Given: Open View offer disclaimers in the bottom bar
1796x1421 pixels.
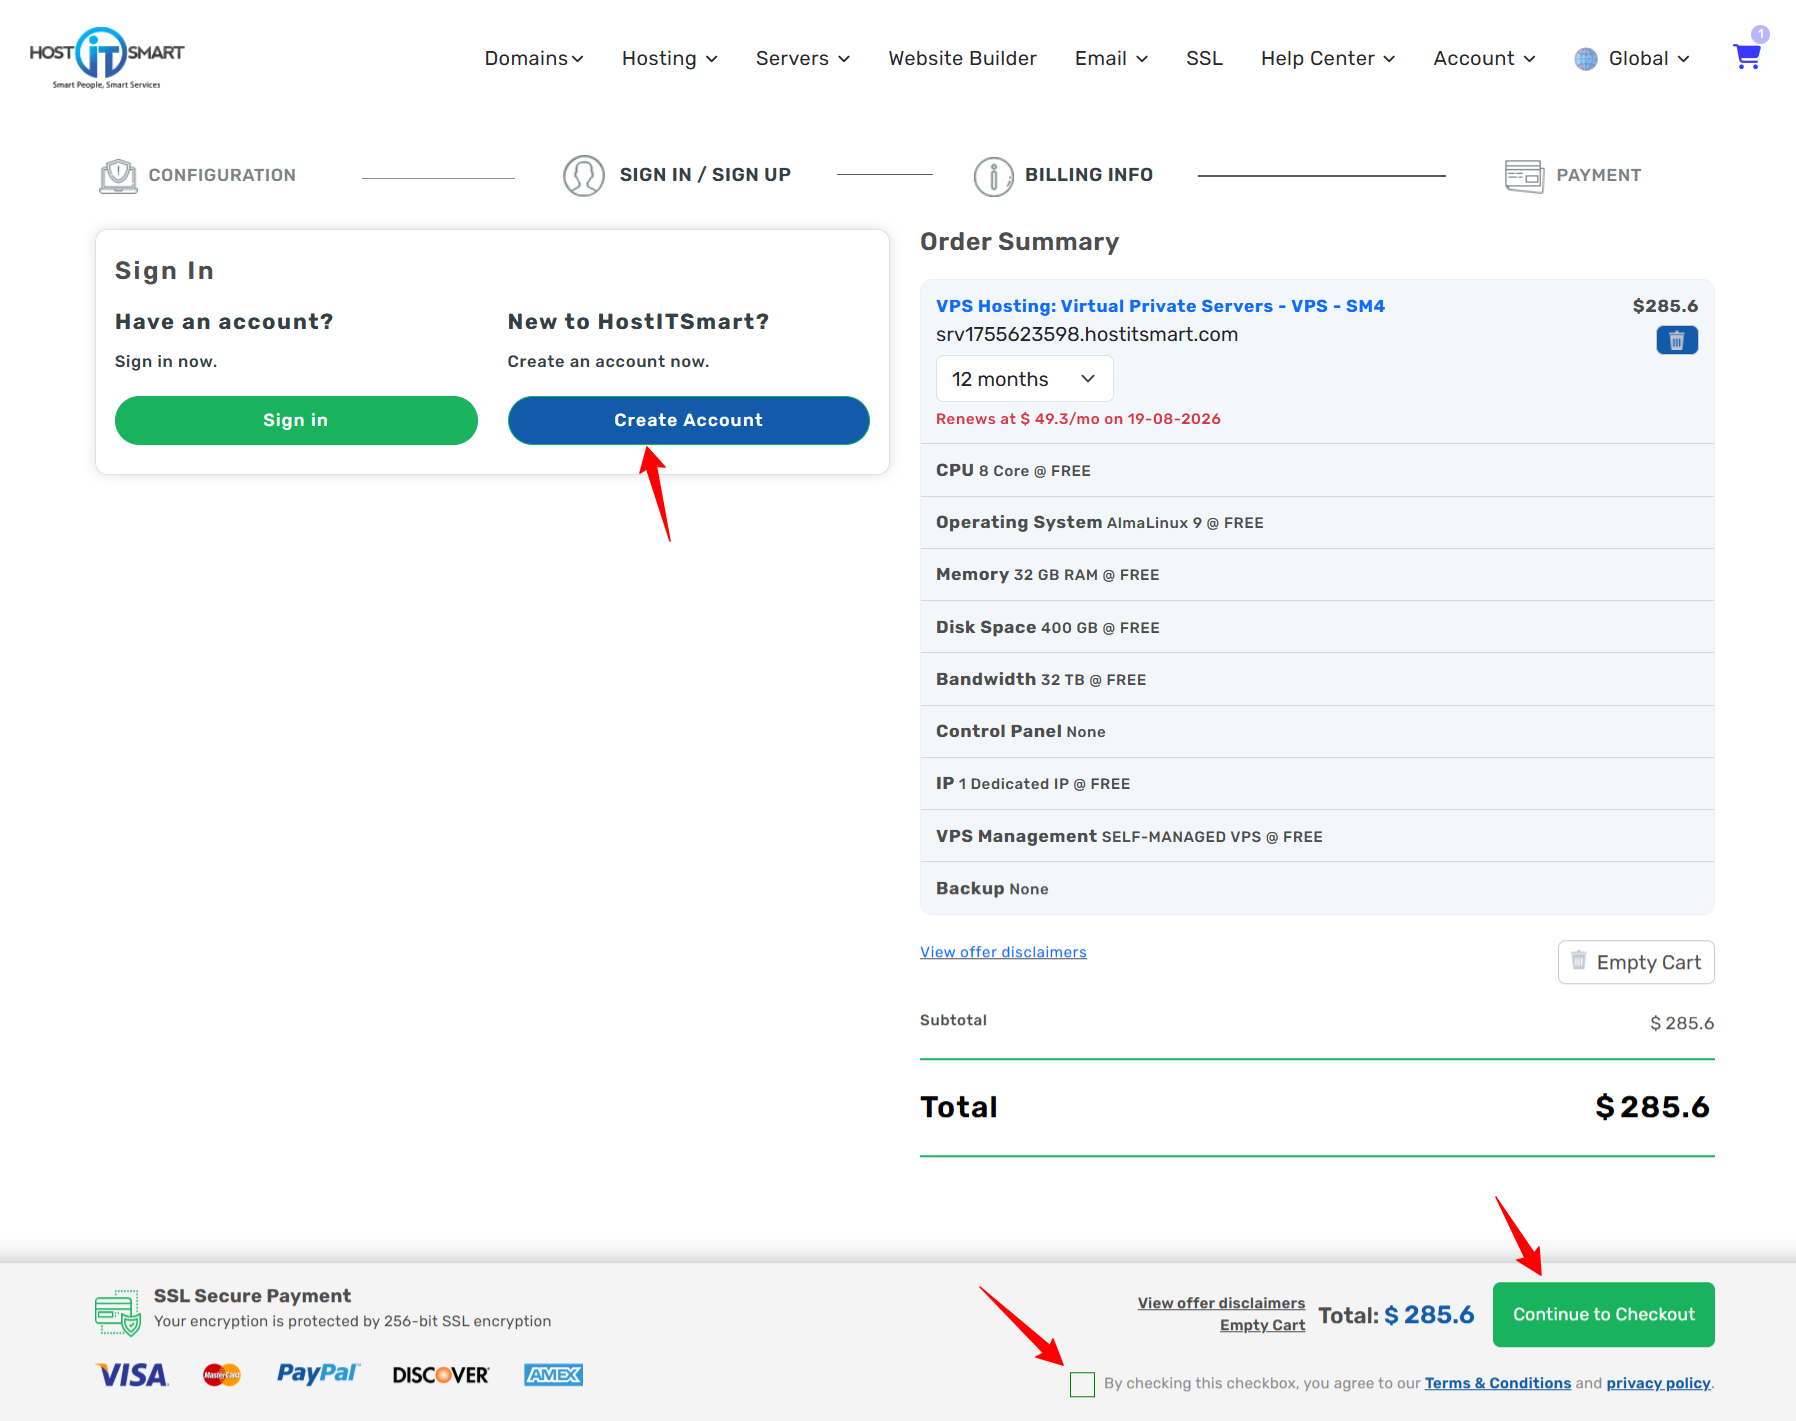Looking at the screenshot, I should [x=1221, y=1303].
